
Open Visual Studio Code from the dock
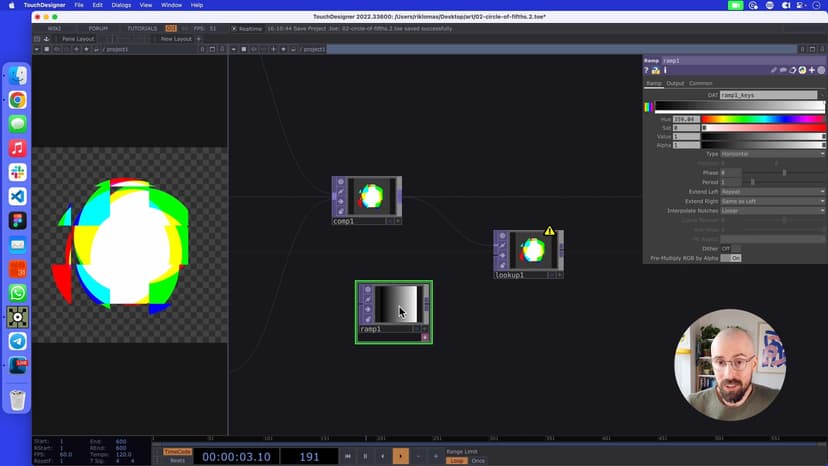click(18, 196)
